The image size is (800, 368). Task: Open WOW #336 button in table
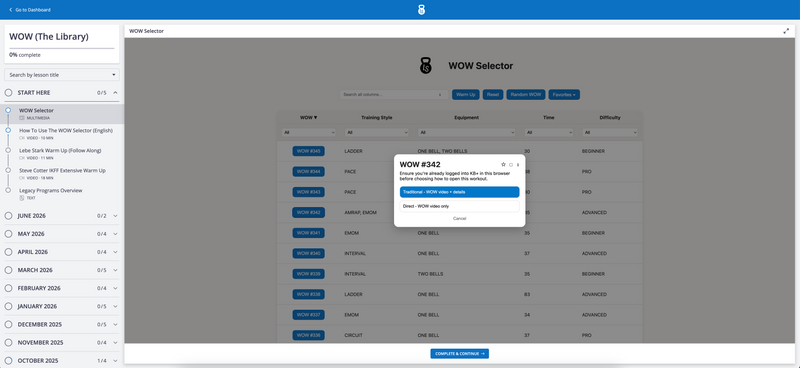[x=308, y=335]
